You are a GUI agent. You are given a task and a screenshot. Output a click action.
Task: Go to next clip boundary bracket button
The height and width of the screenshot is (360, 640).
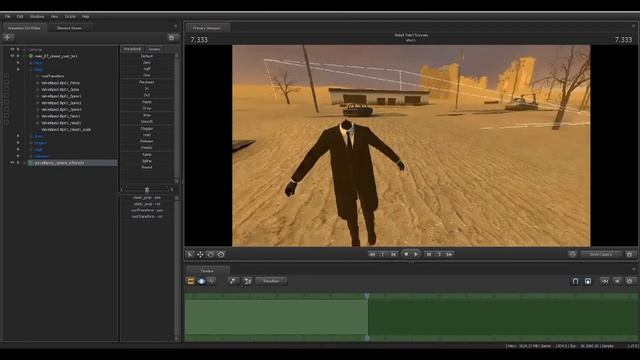pos(439,254)
